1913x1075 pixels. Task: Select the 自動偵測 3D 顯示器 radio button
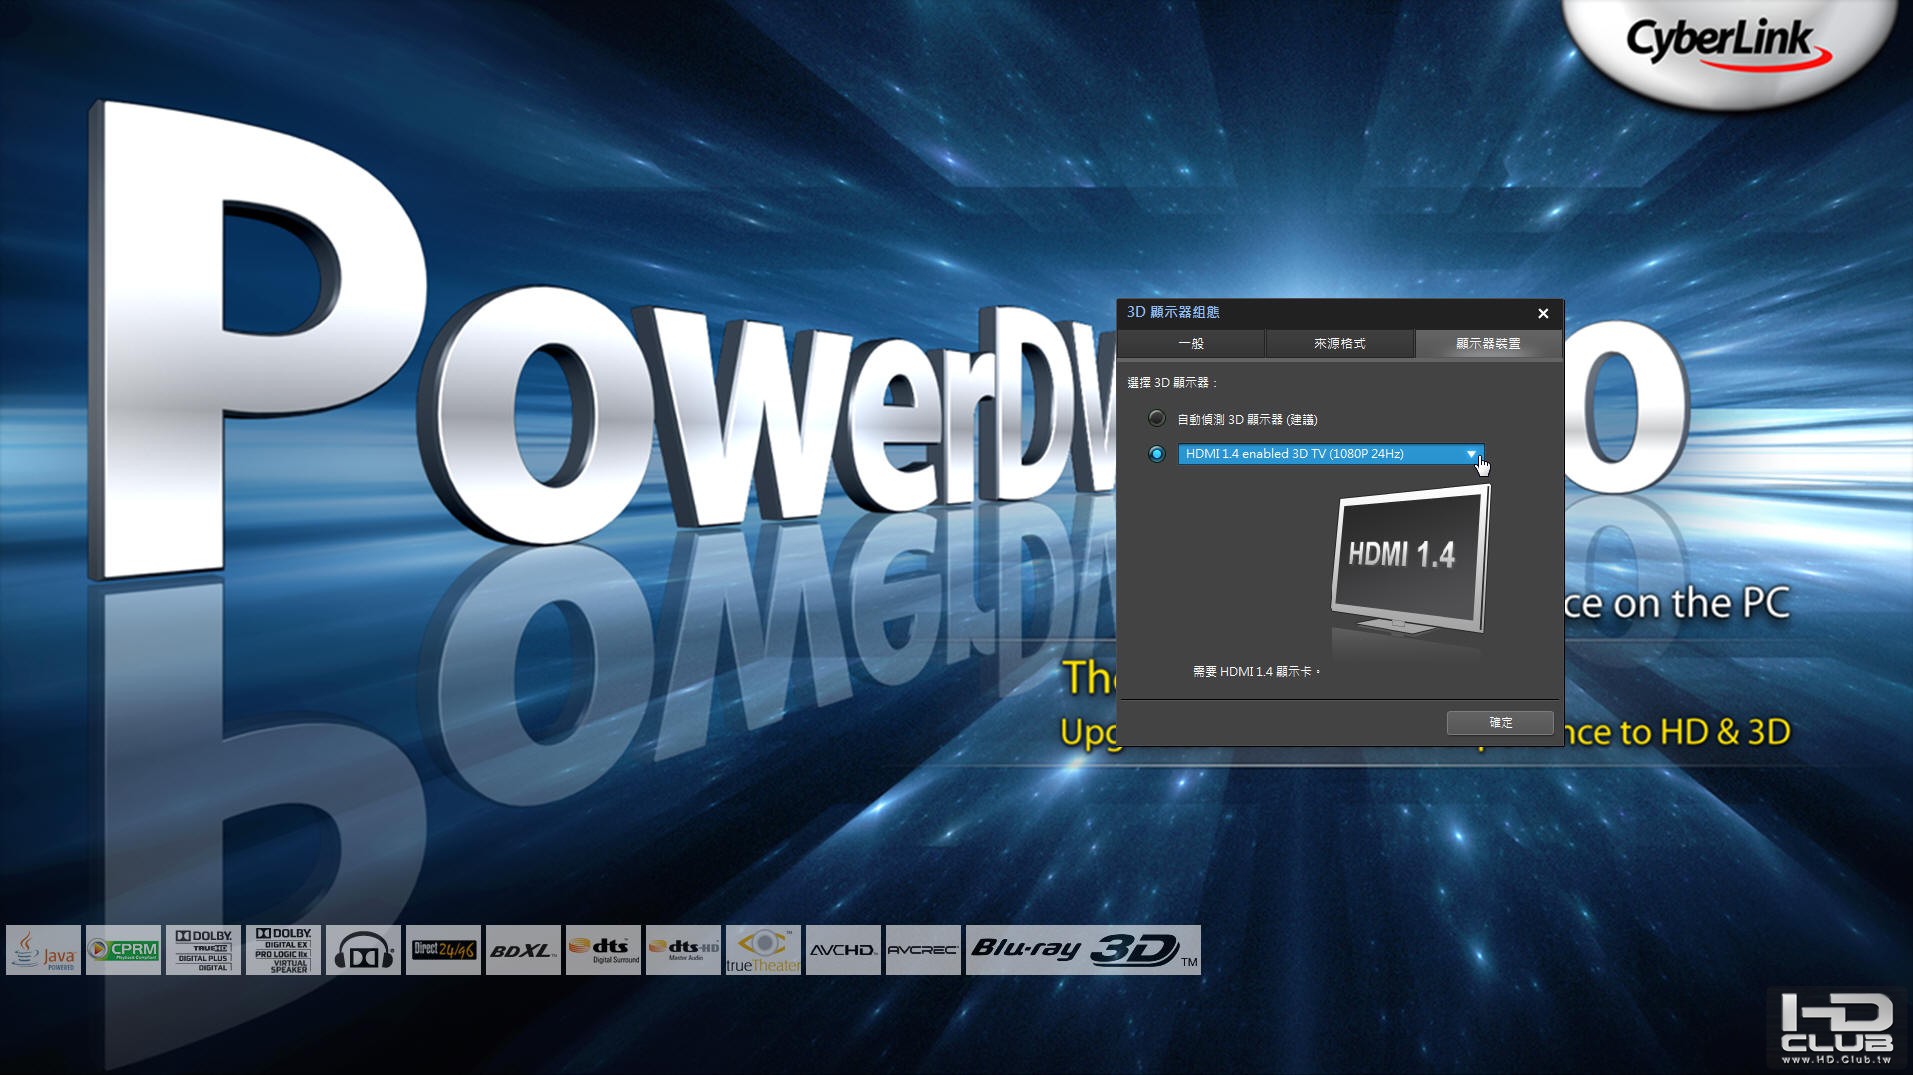tap(1157, 418)
